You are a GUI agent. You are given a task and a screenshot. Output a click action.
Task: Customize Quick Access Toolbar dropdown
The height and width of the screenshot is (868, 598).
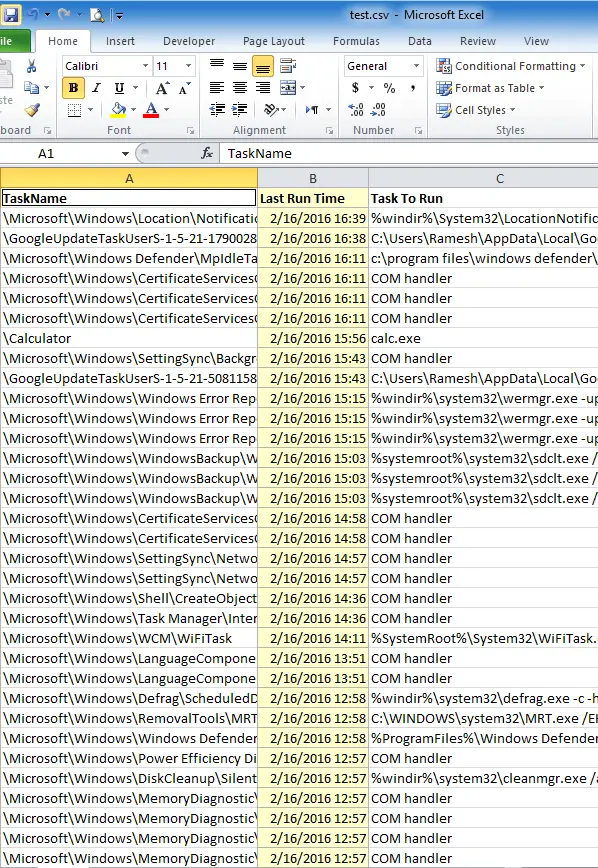120,16
